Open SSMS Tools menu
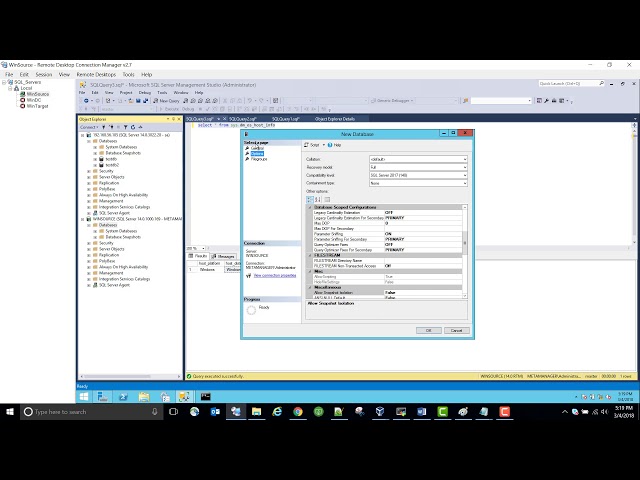This screenshot has width=640, height=480. pyautogui.click(x=162, y=93)
